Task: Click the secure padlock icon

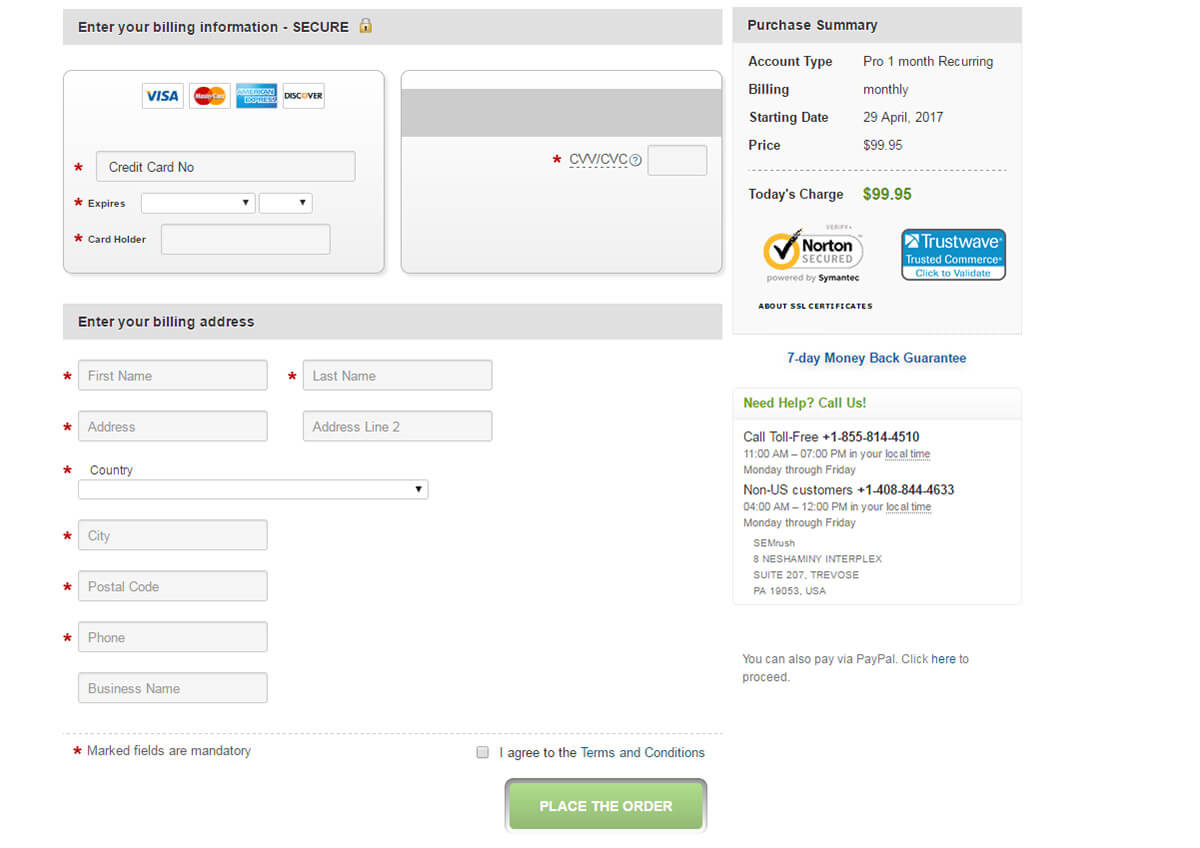Action: [x=365, y=26]
